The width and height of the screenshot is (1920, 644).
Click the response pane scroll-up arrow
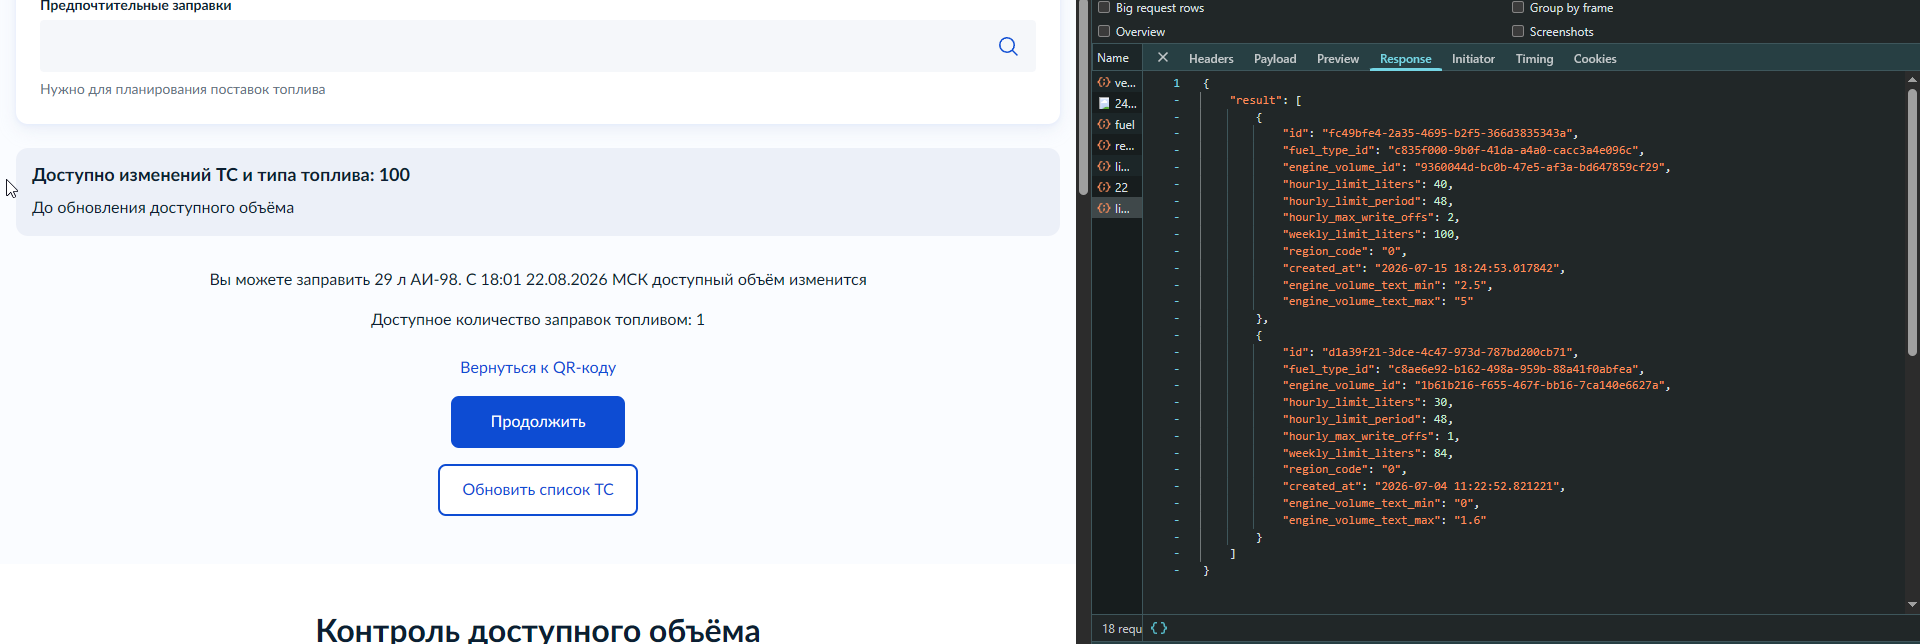pos(1912,79)
